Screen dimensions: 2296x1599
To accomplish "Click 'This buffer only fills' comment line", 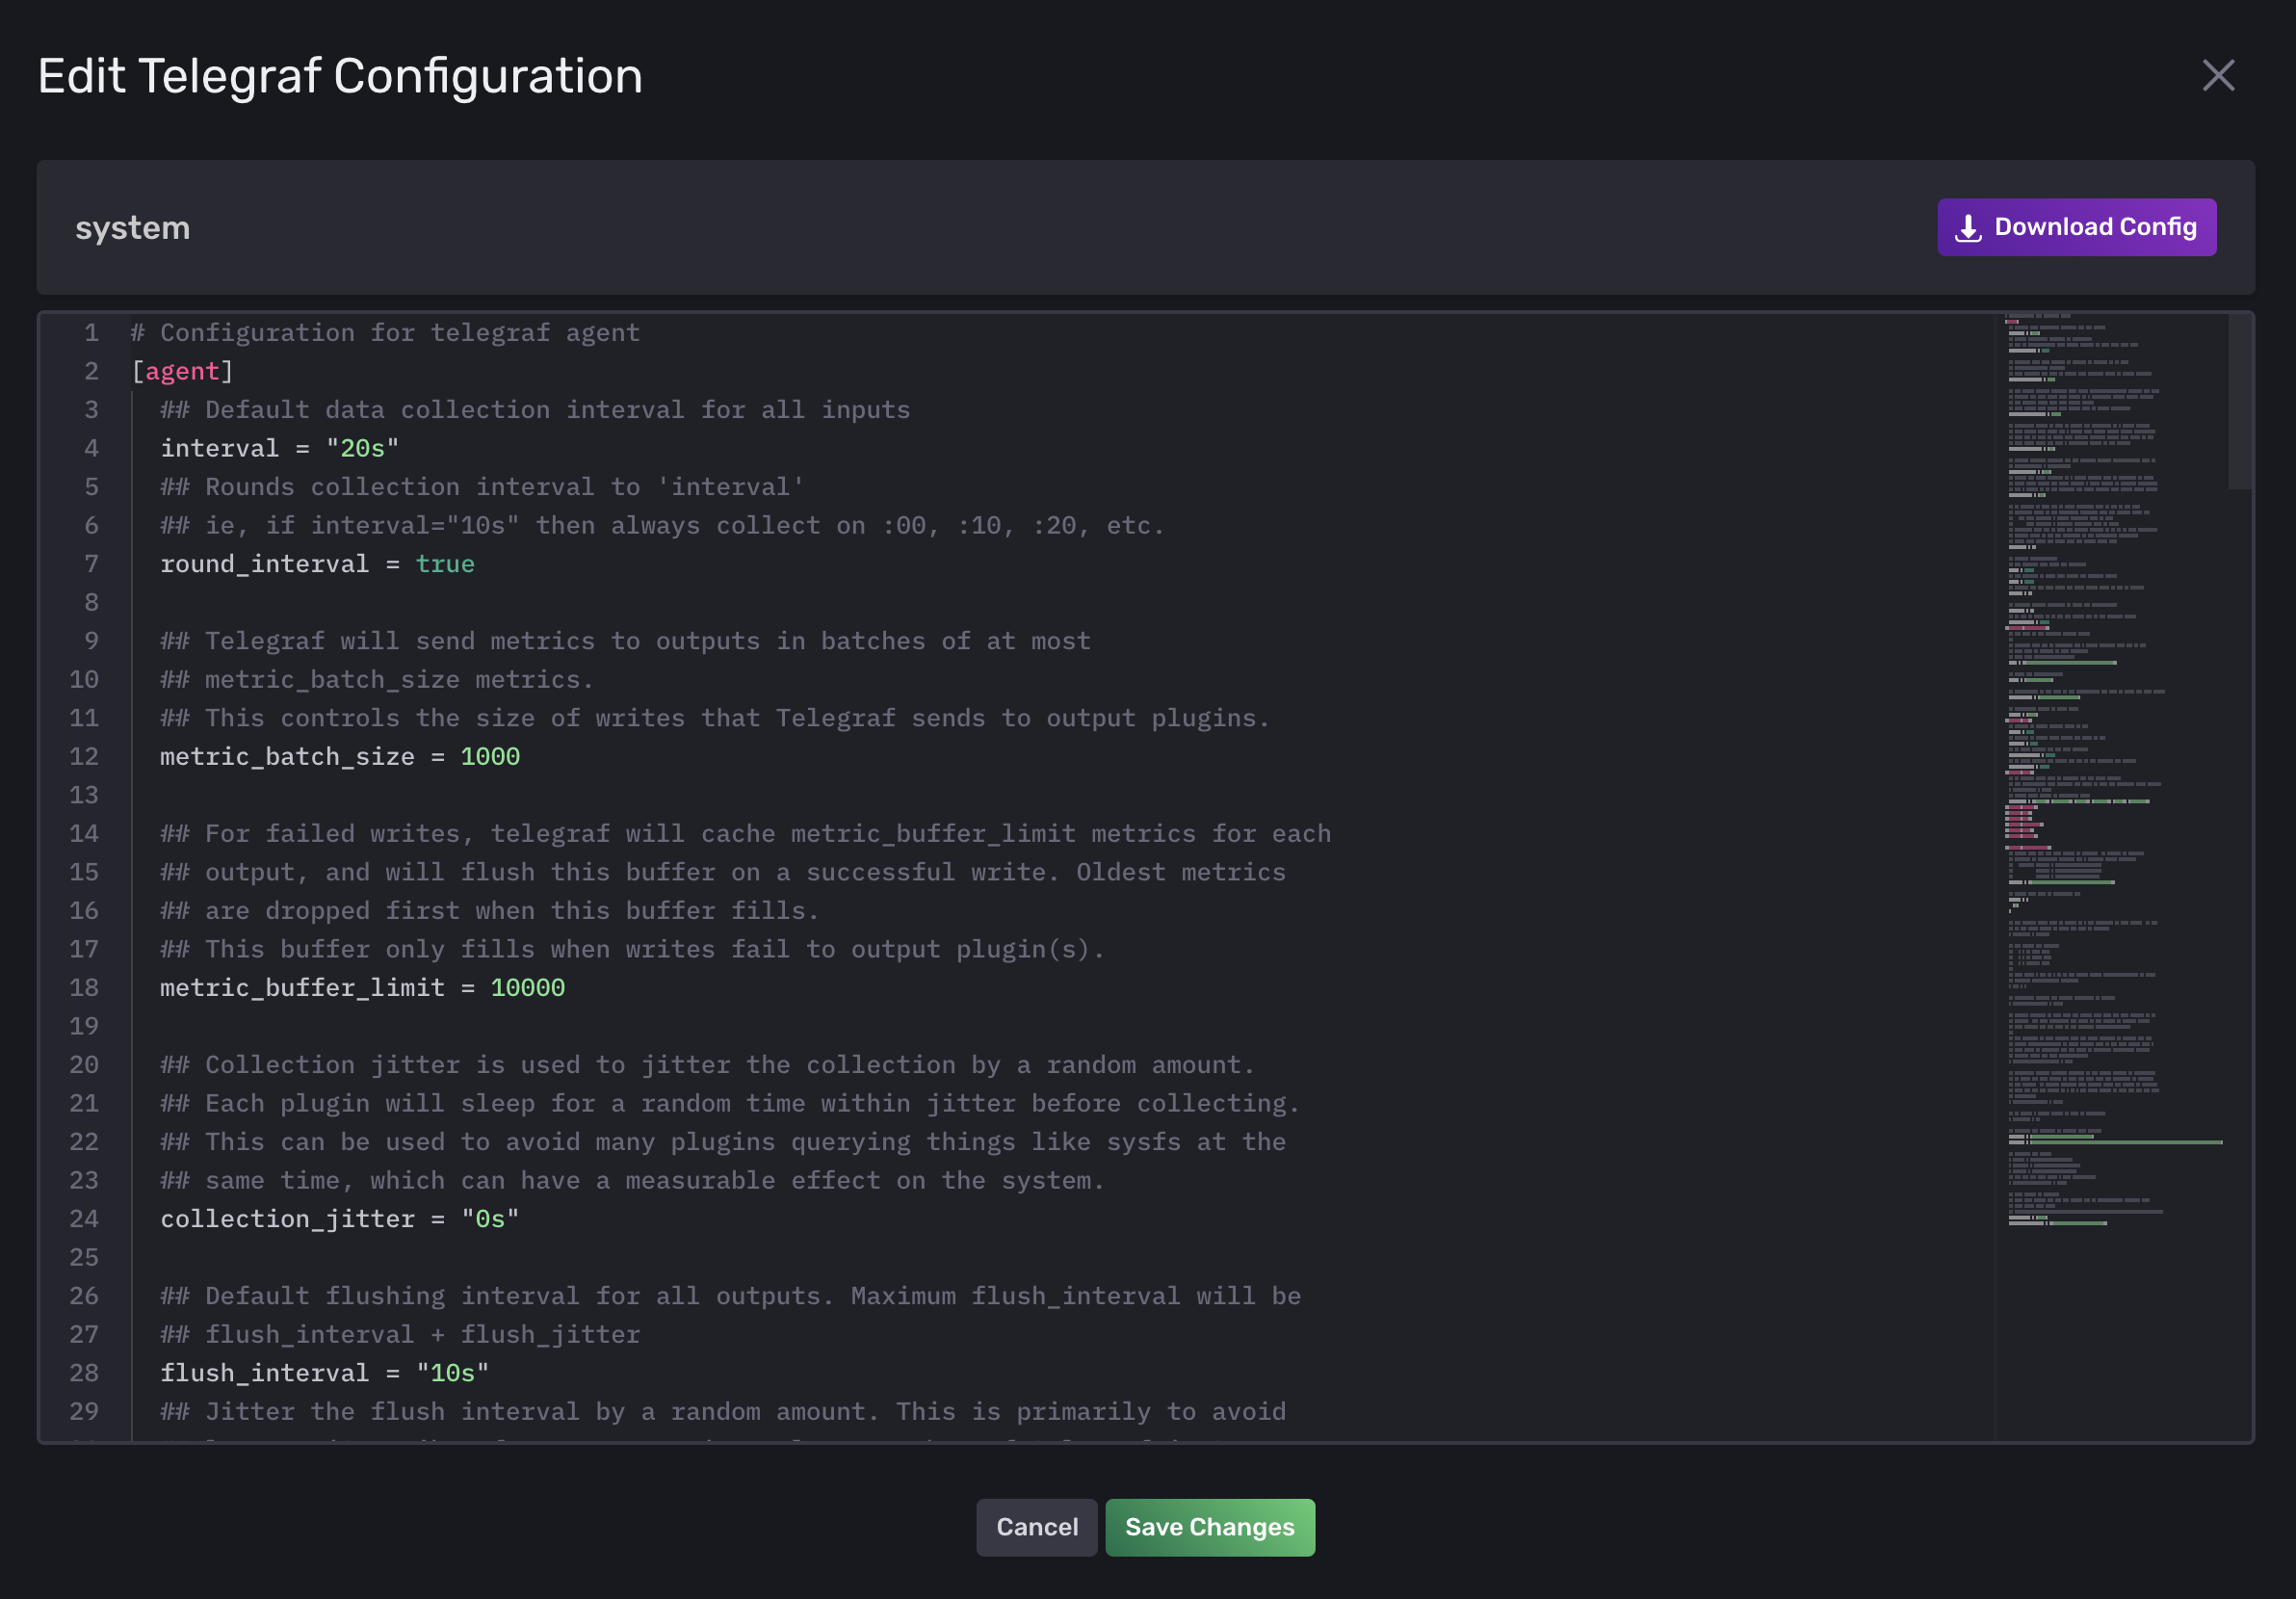I will coord(632,949).
